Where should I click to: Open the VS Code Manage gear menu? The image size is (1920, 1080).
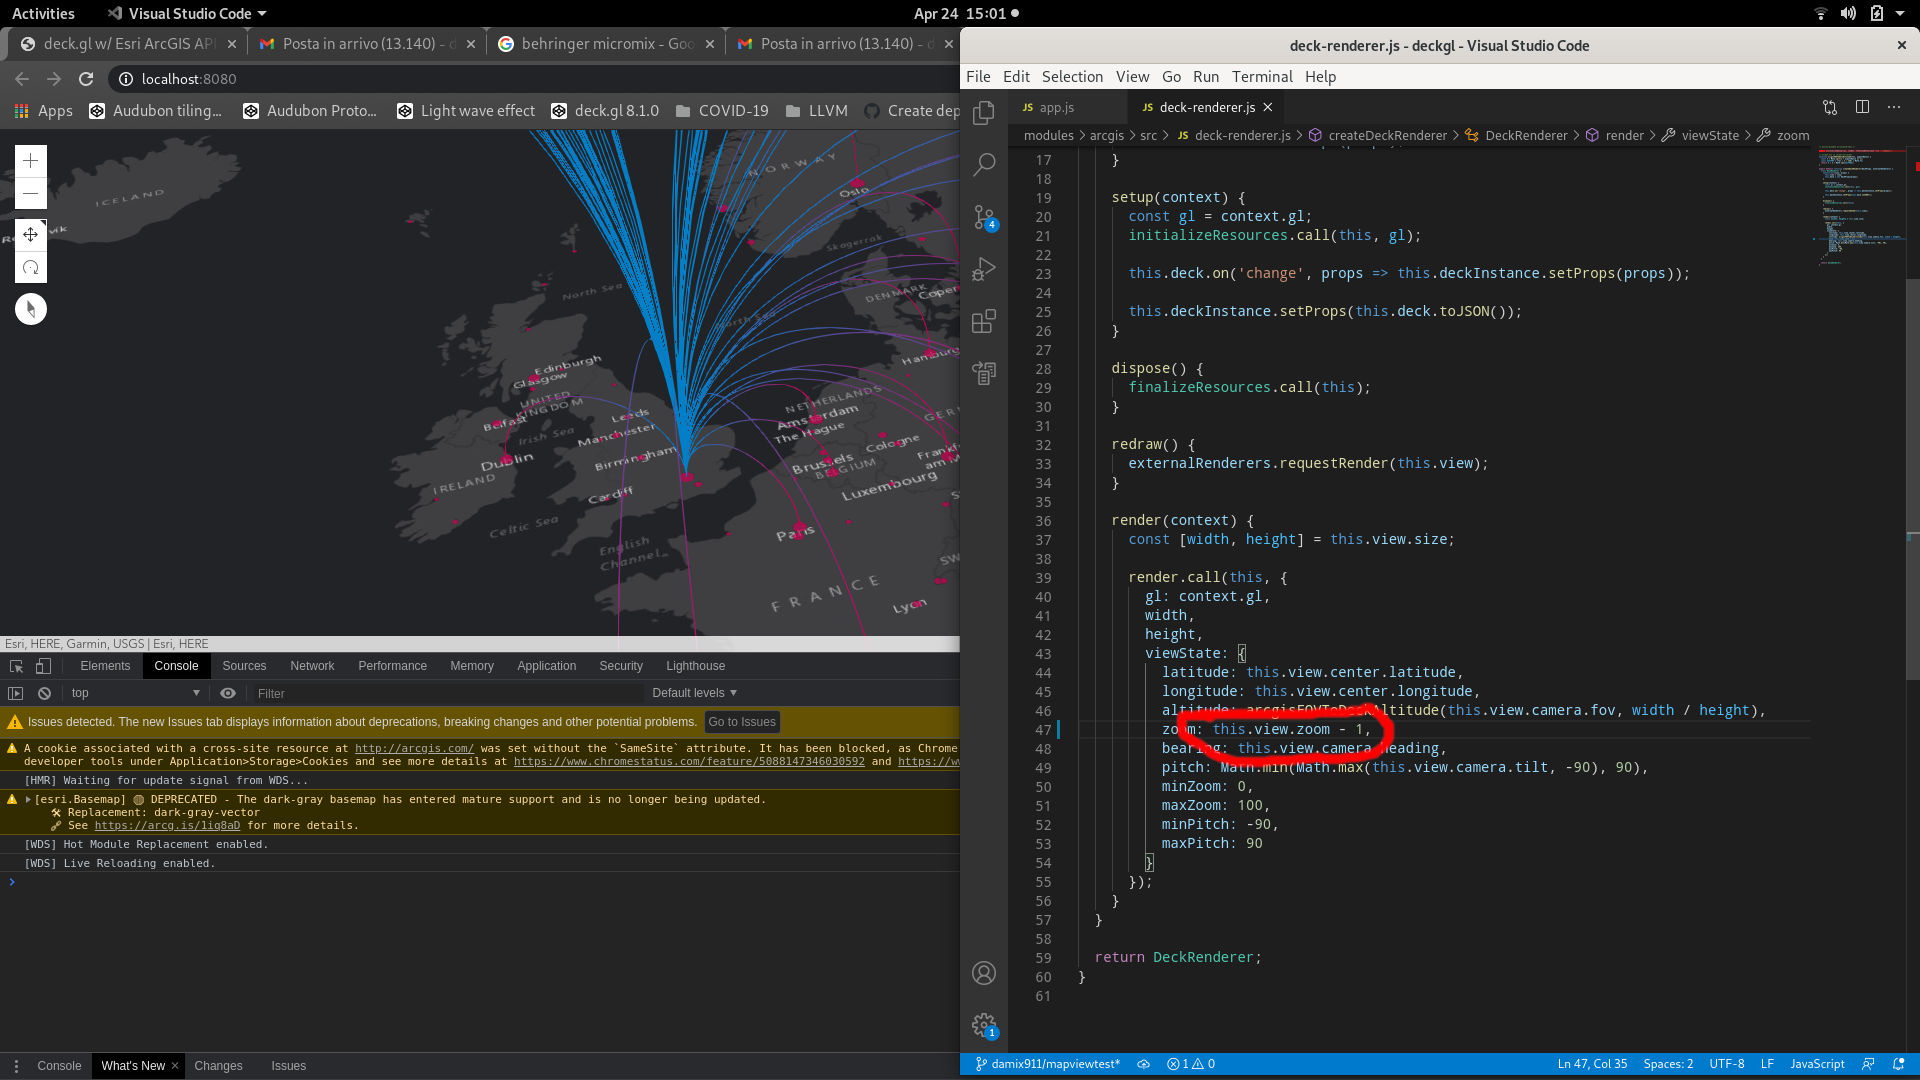click(985, 1025)
